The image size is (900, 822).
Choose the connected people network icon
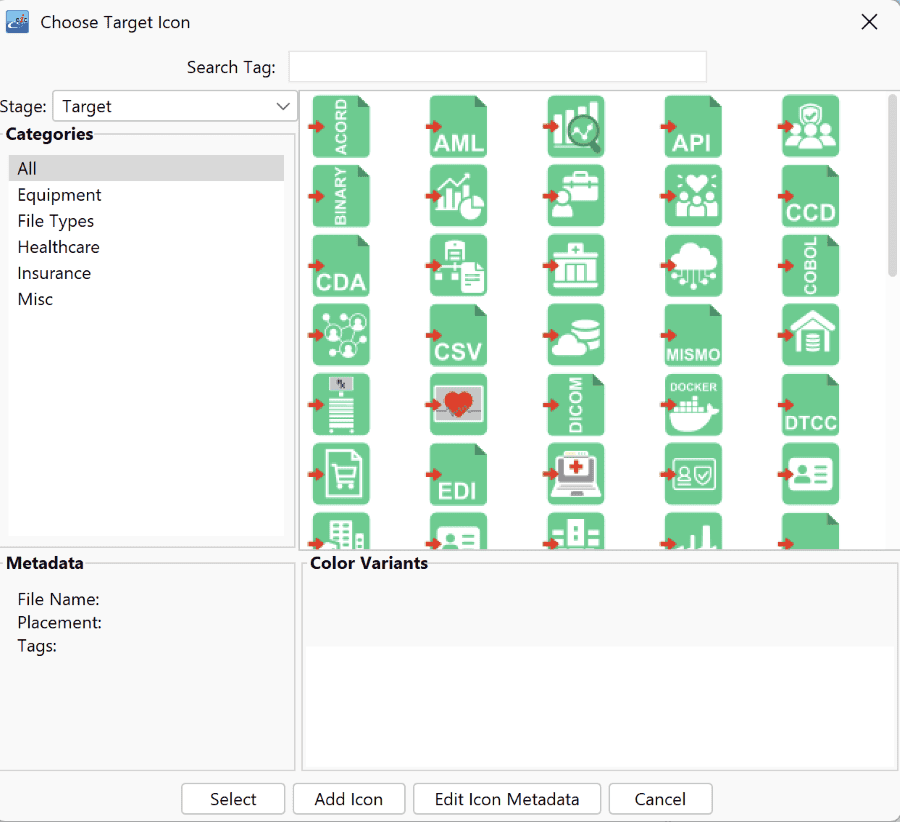tap(341, 335)
